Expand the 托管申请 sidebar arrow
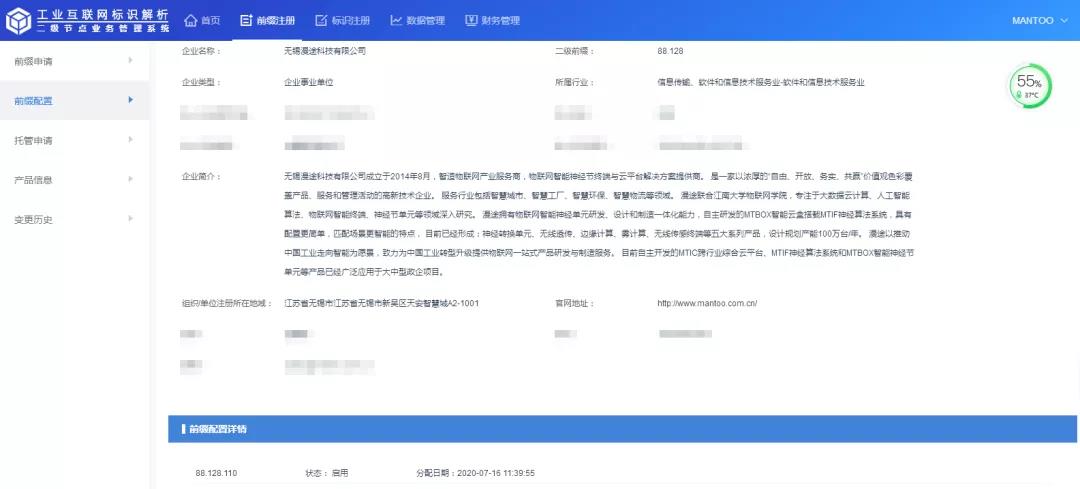 click(x=130, y=140)
